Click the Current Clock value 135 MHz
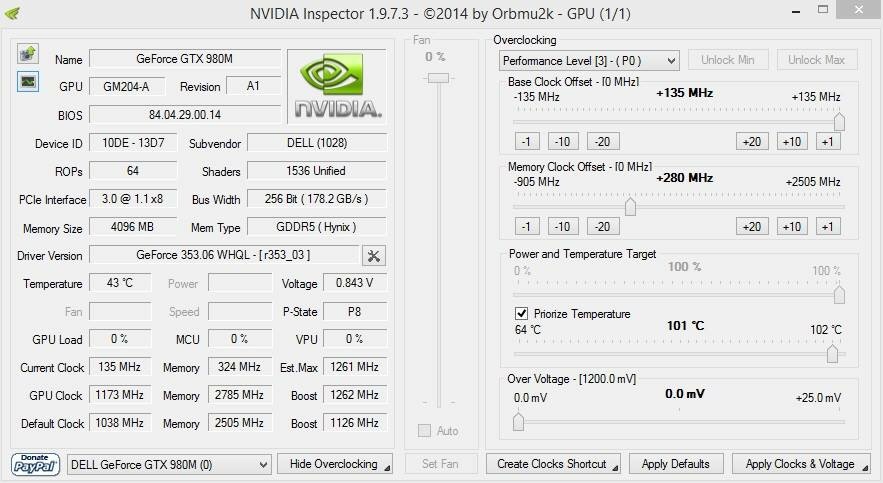 [120, 367]
